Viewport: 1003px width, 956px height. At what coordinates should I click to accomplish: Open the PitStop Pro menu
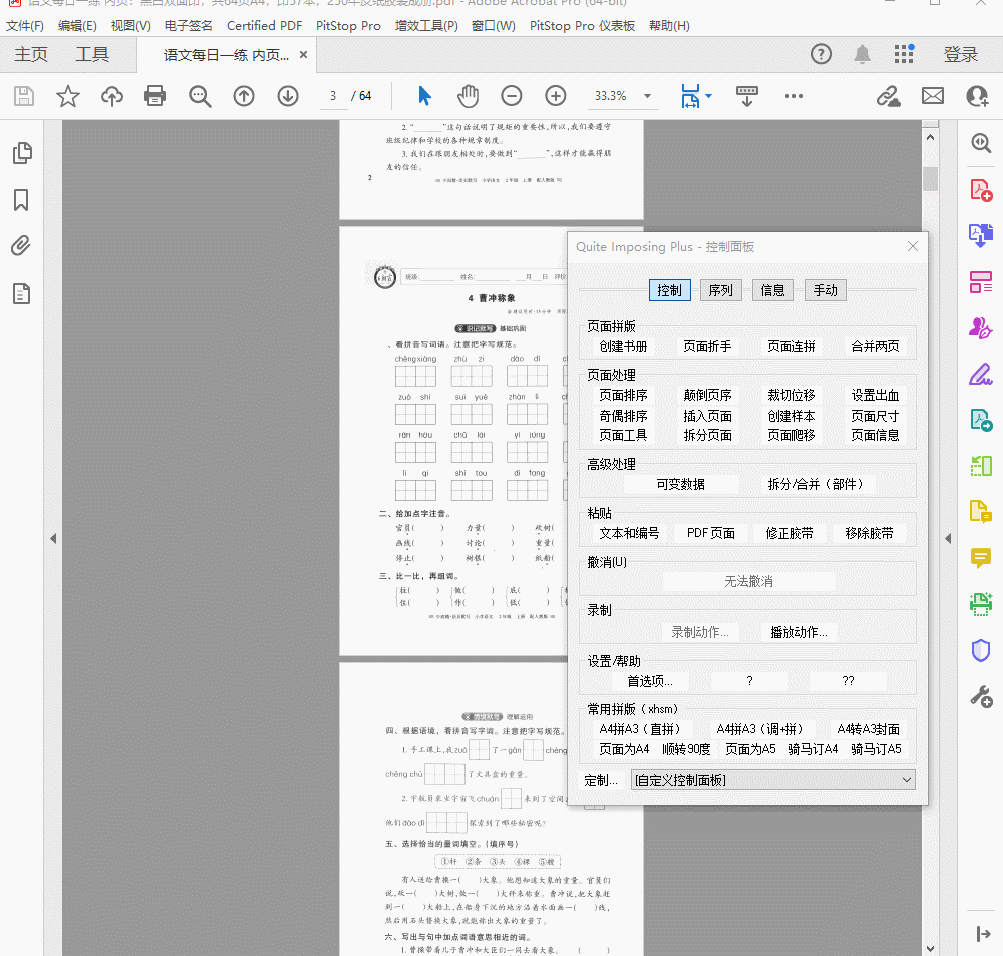[348, 26]
